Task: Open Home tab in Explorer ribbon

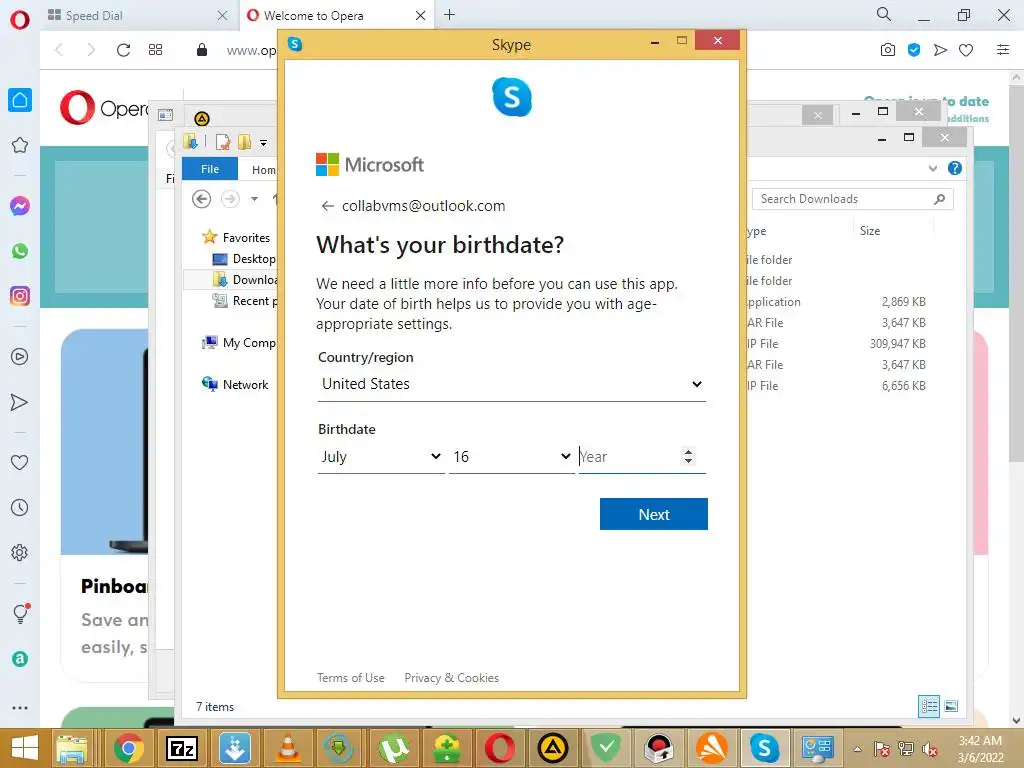Action: coord(264,170)
